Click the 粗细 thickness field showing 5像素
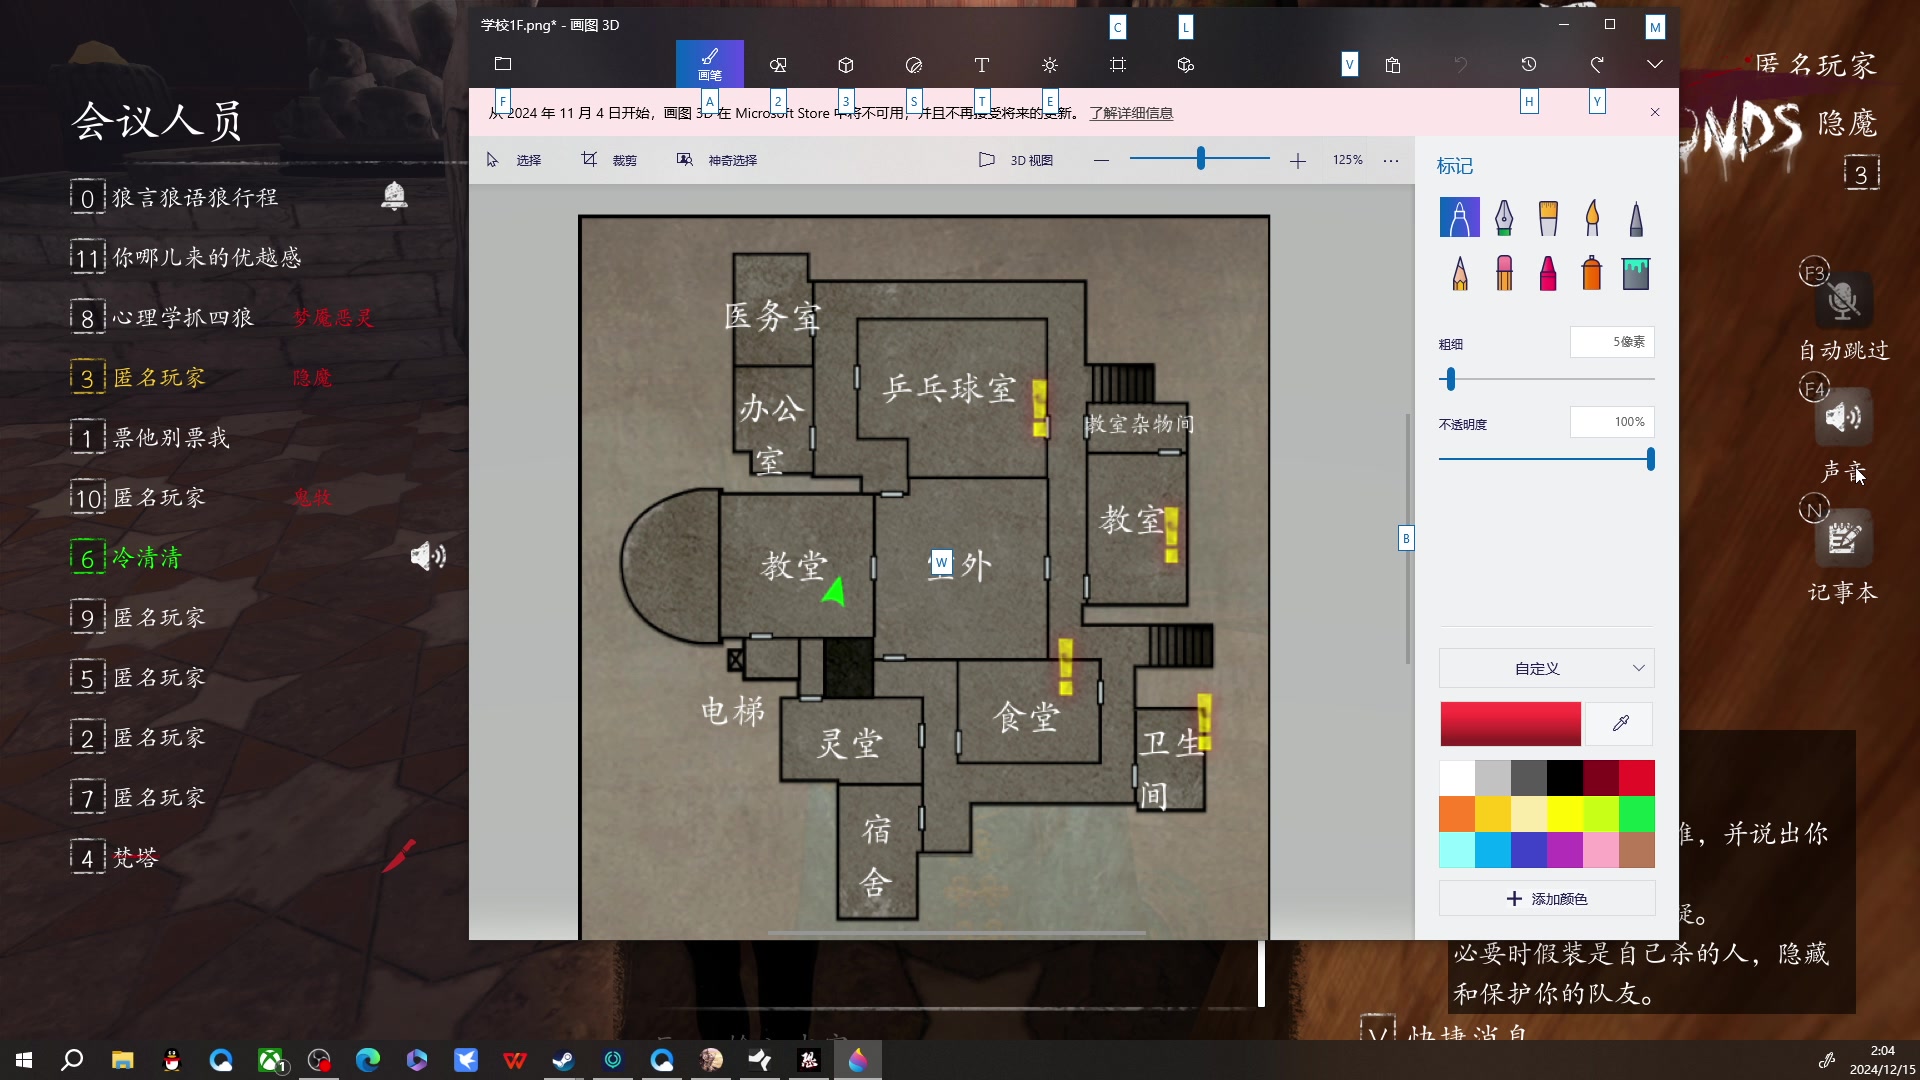Image resolution: width=1920 pixels, height=1080 pixels. (x=1612, y=342)
